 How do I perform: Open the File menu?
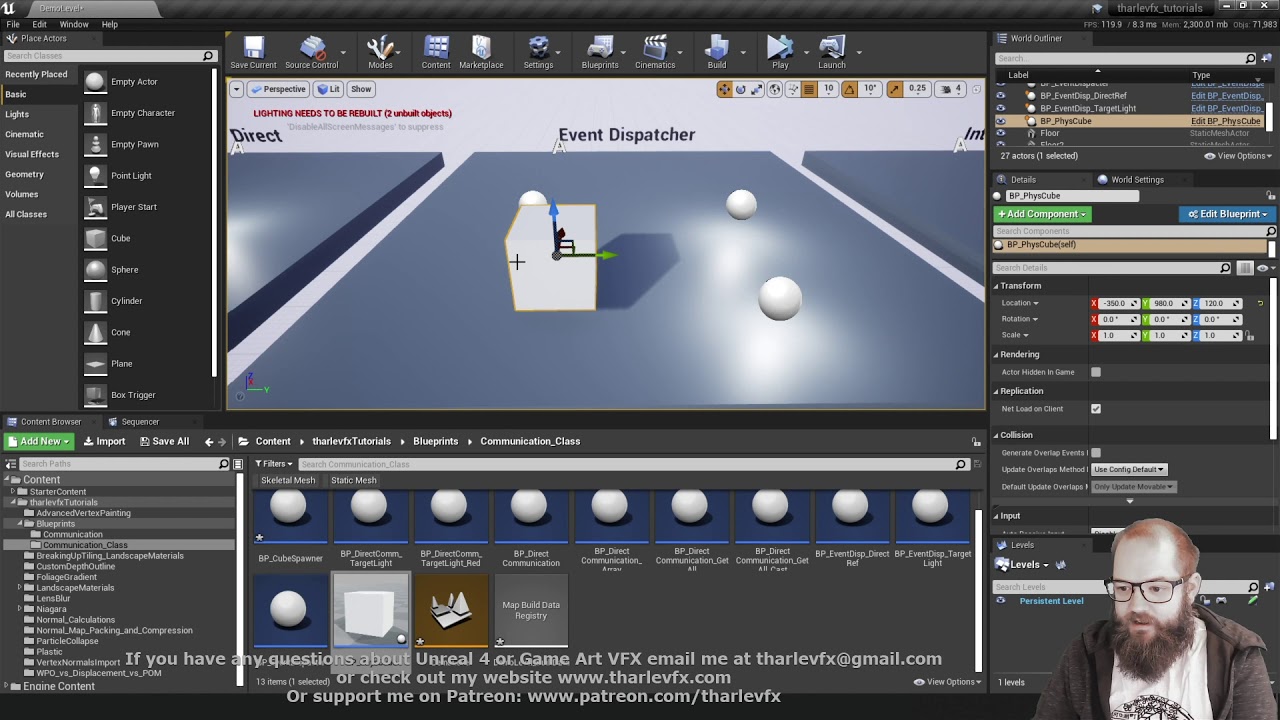pyautogui.click(x=13, y=24)
